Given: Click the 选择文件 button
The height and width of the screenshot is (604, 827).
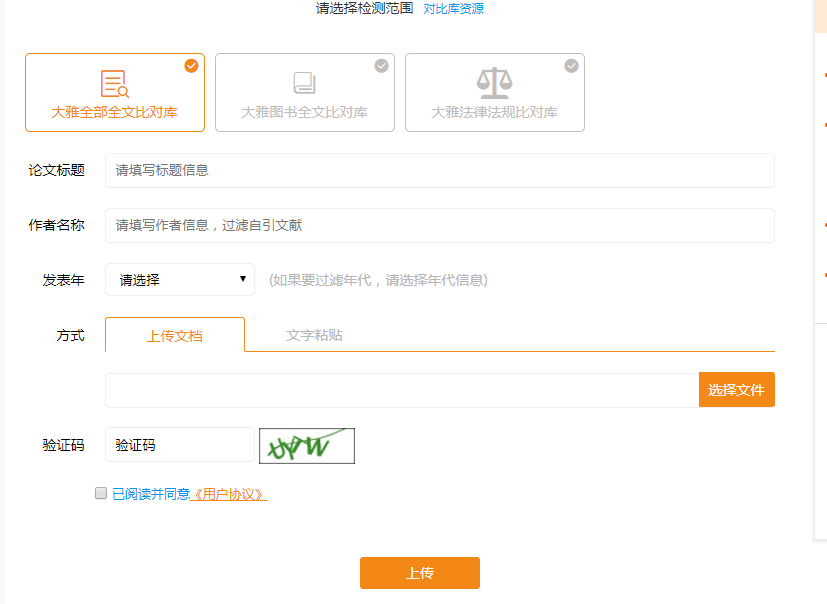Looking at the screenshot, I should point(737,390).
